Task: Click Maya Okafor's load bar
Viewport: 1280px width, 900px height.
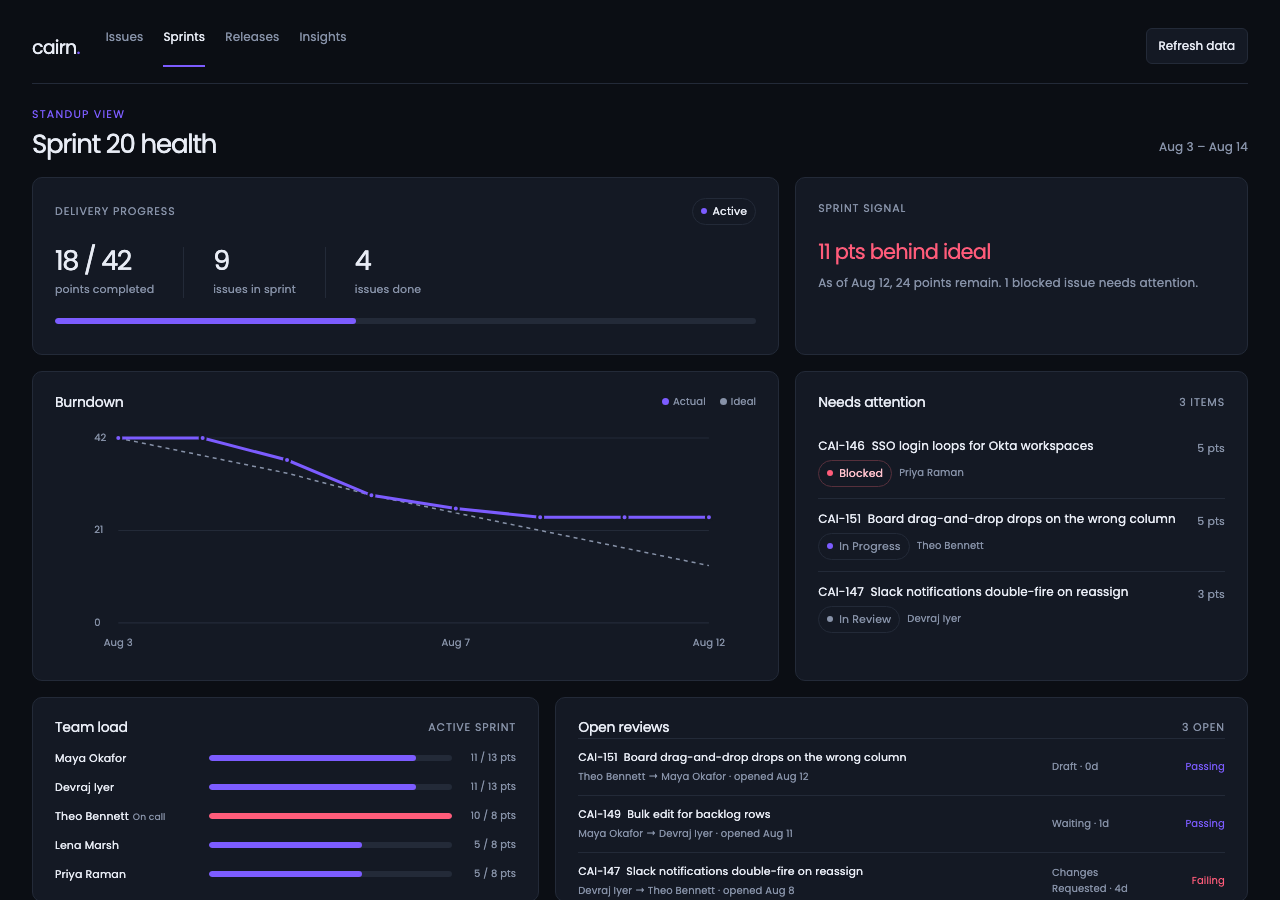Action: tap(330, 758)
